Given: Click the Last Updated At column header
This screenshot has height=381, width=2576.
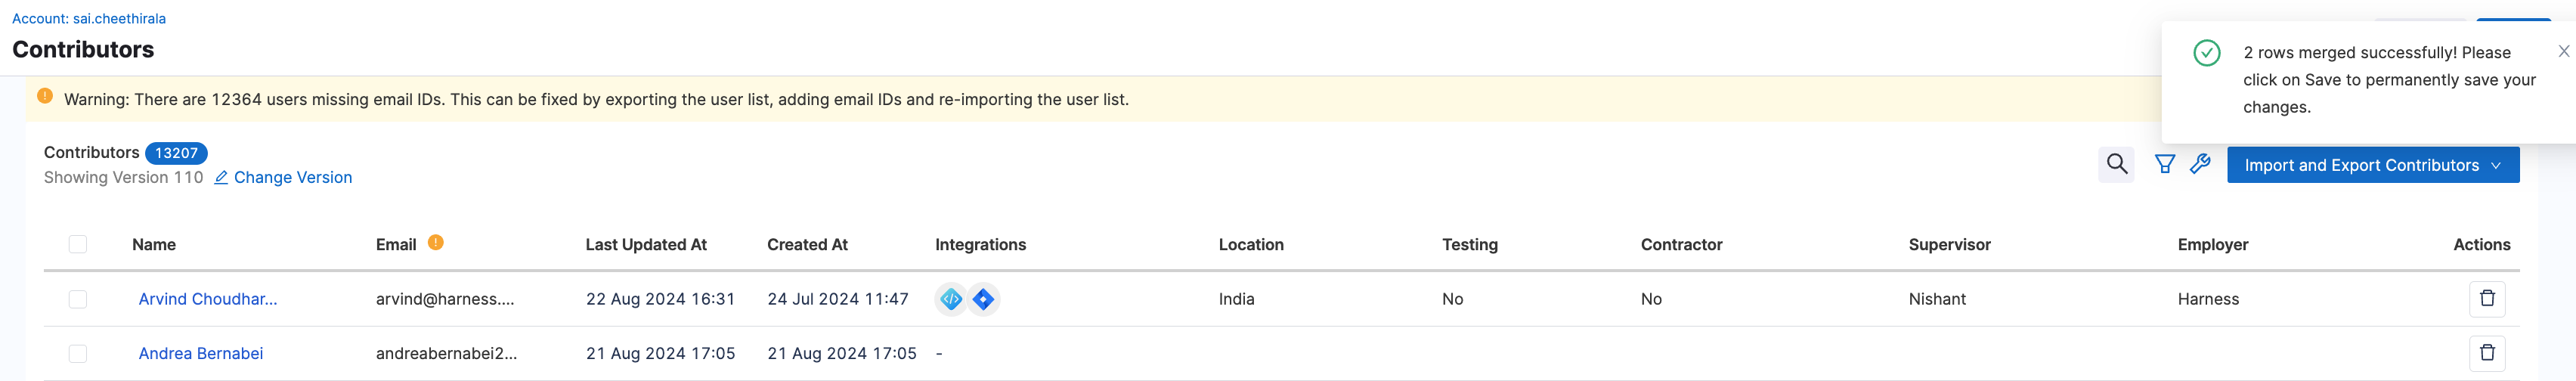Looking at the screenshot, I should (x=646, y=245).
